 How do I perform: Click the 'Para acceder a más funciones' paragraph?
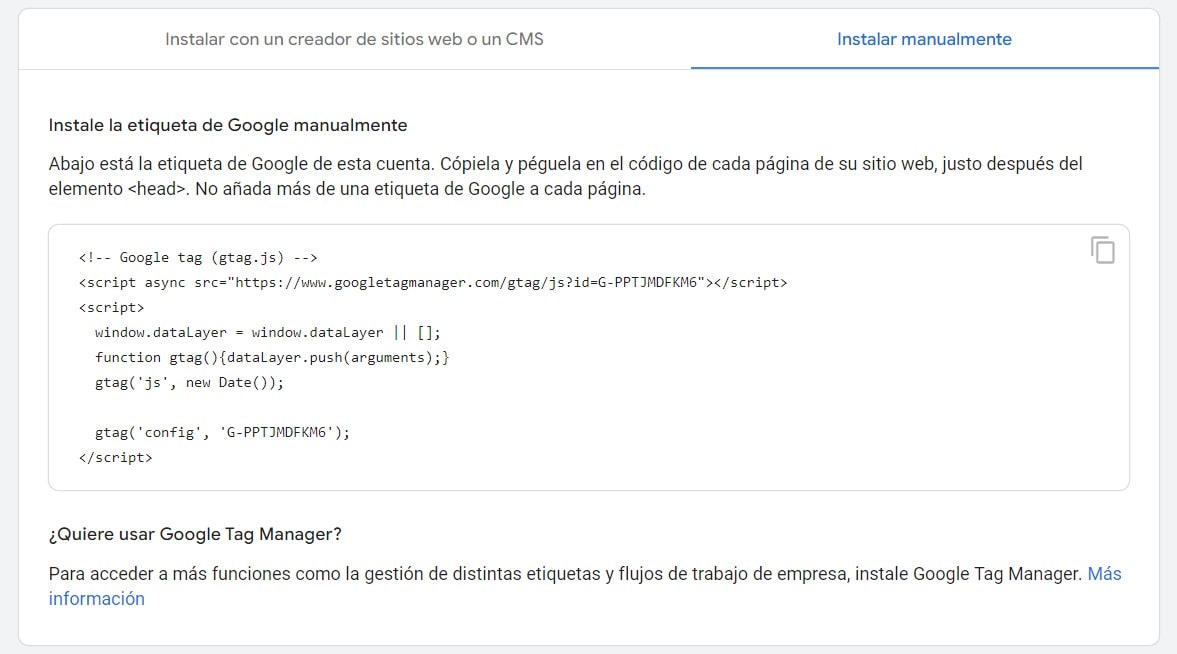585,586
